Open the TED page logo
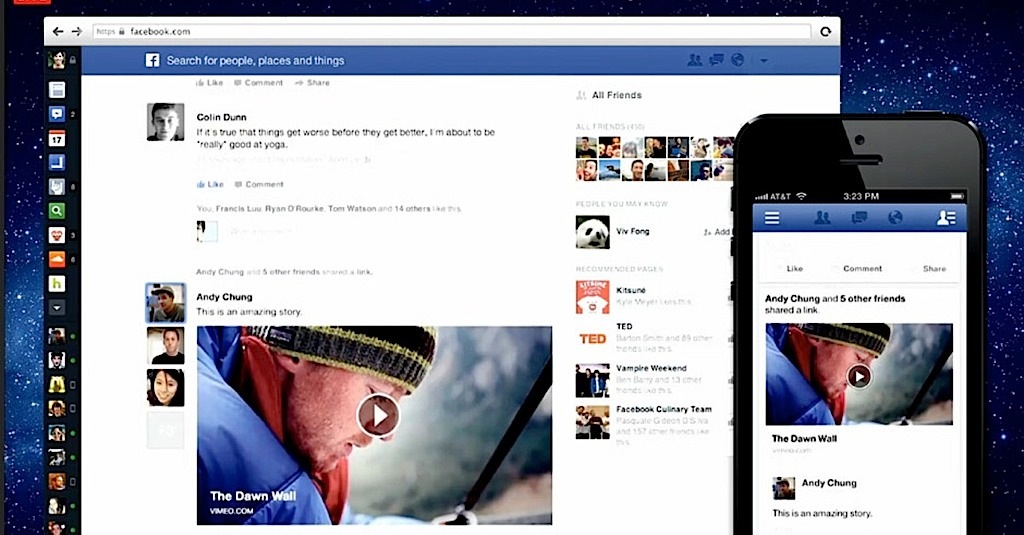This screenshot has width=1024, height=535. tap(592, 339)
